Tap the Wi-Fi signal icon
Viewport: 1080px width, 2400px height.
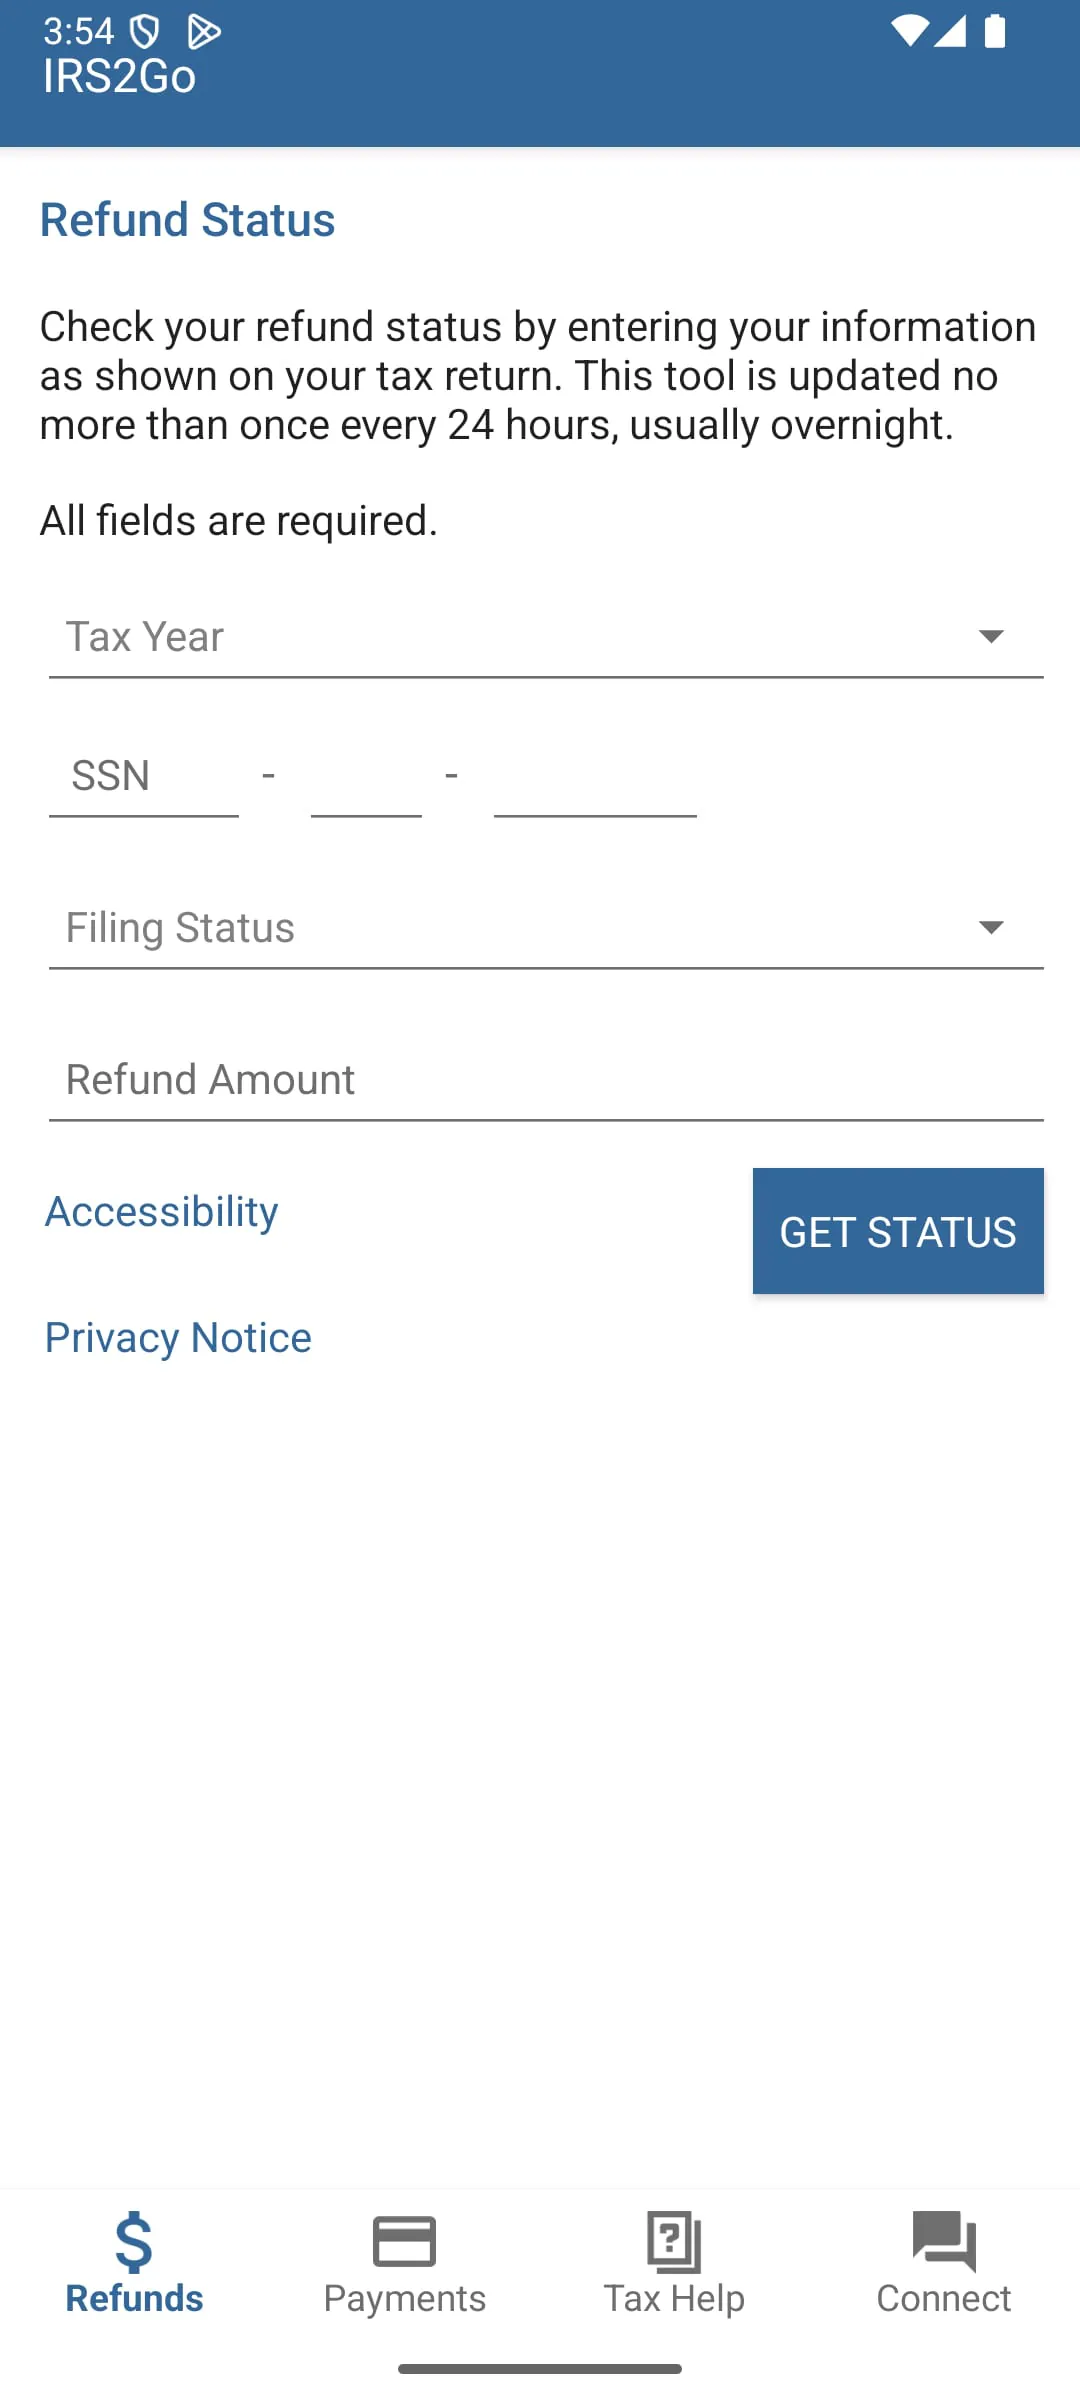[909, 31]
